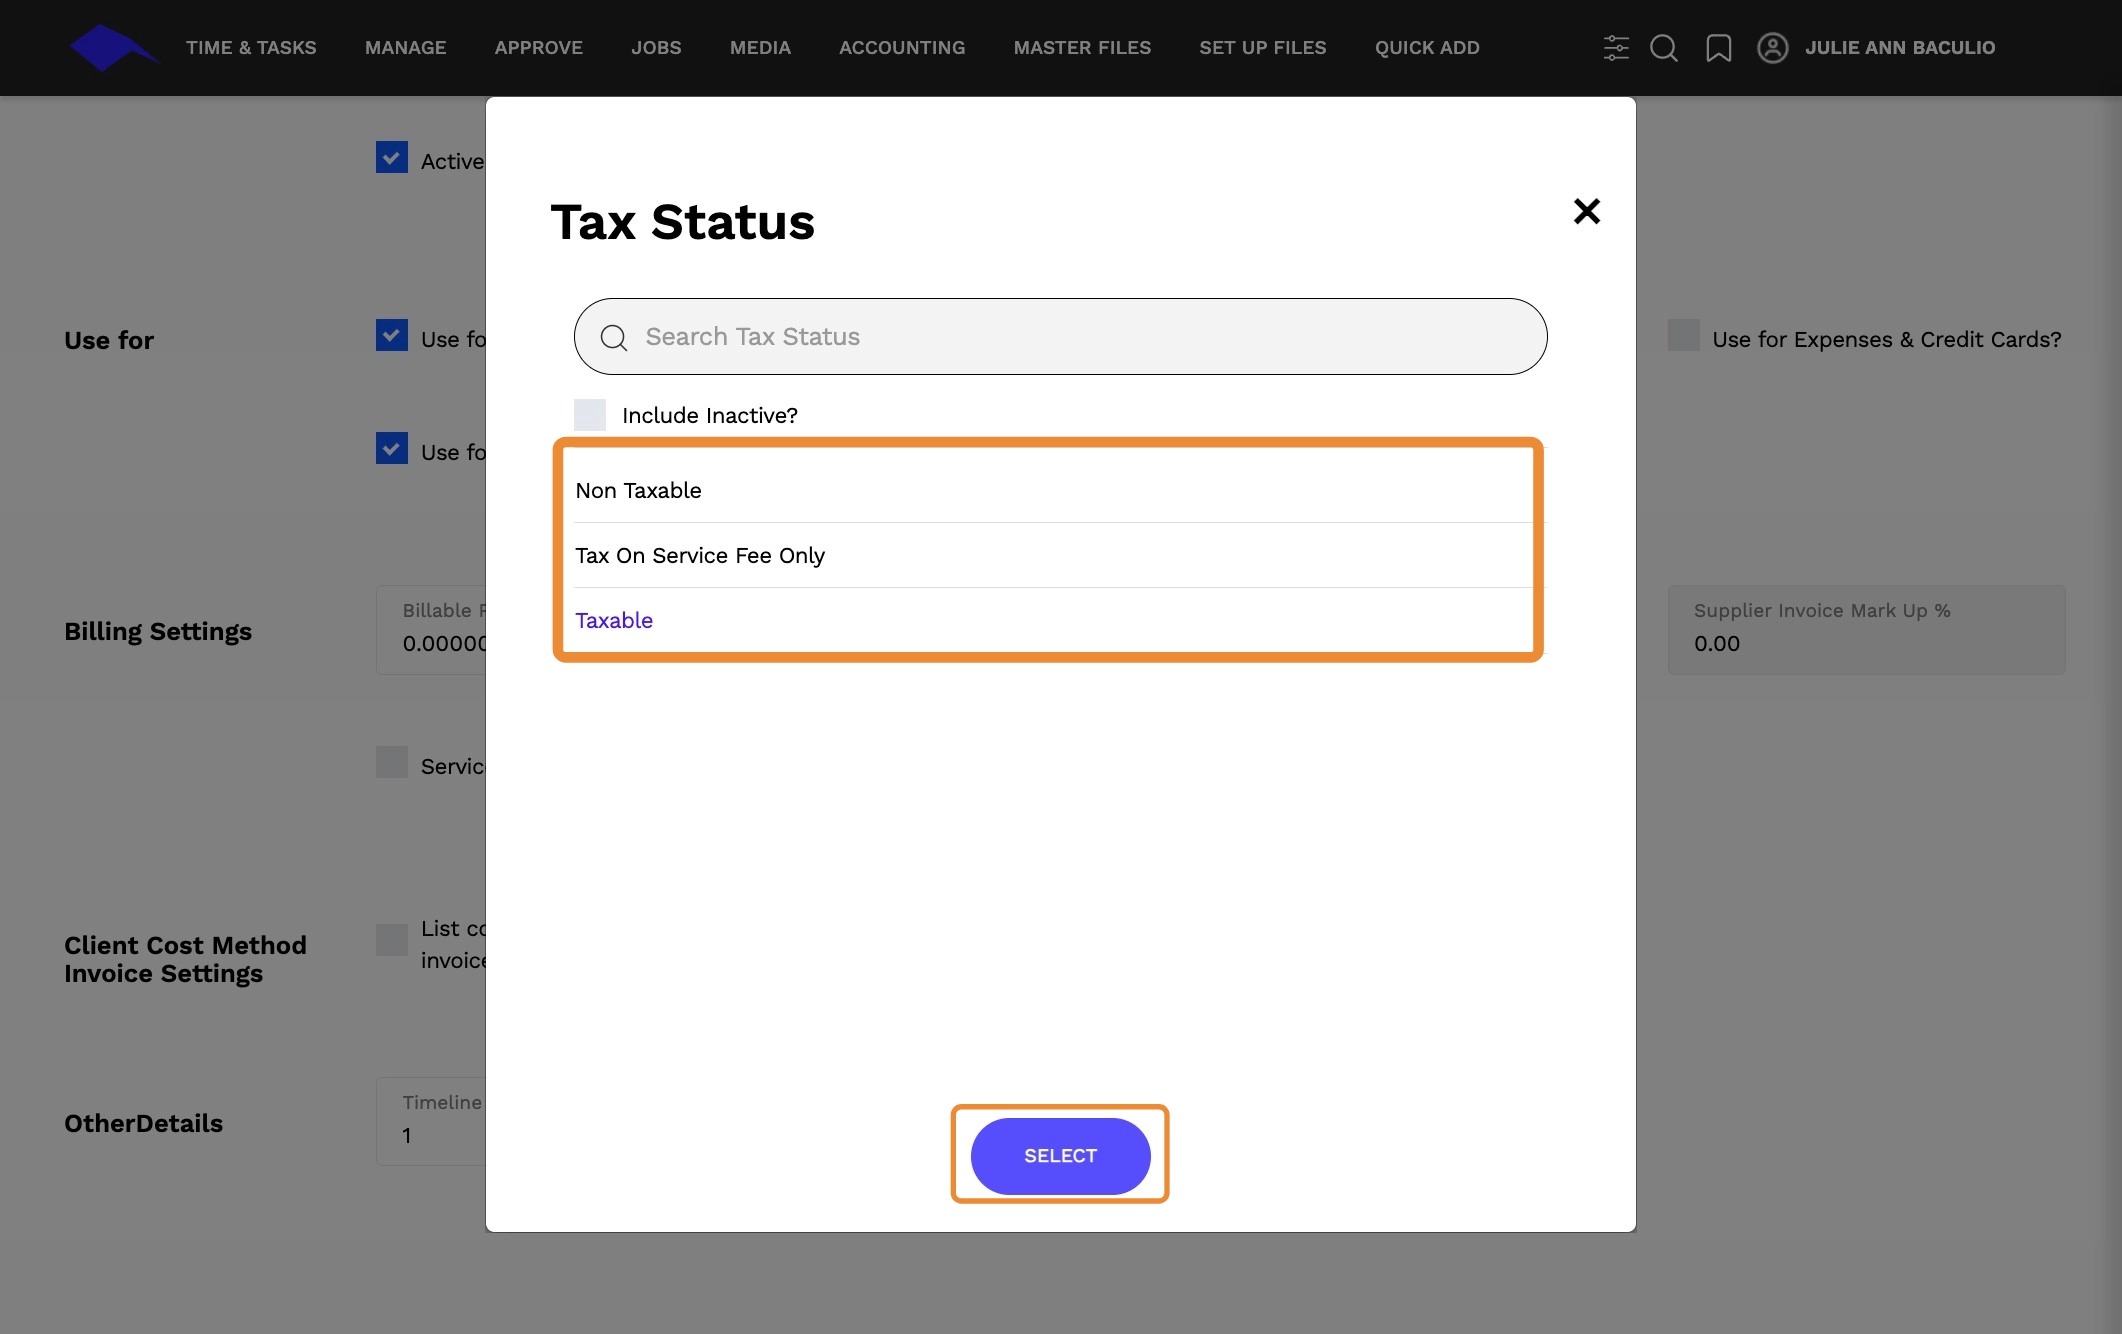Open the Time & Tasks menu

coord(251,48)
